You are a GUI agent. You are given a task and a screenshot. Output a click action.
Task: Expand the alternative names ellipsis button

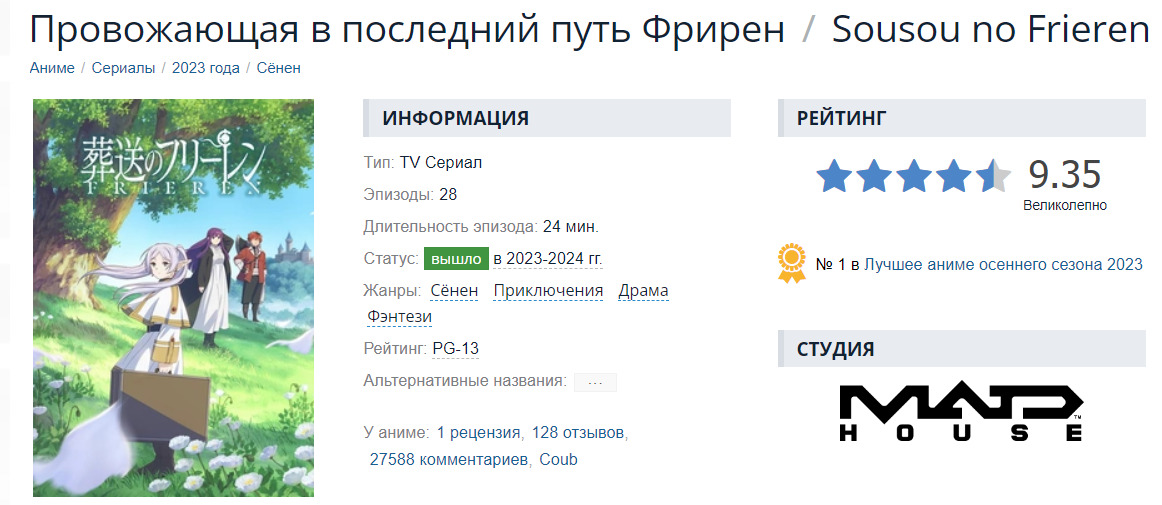tap(595, 382)
